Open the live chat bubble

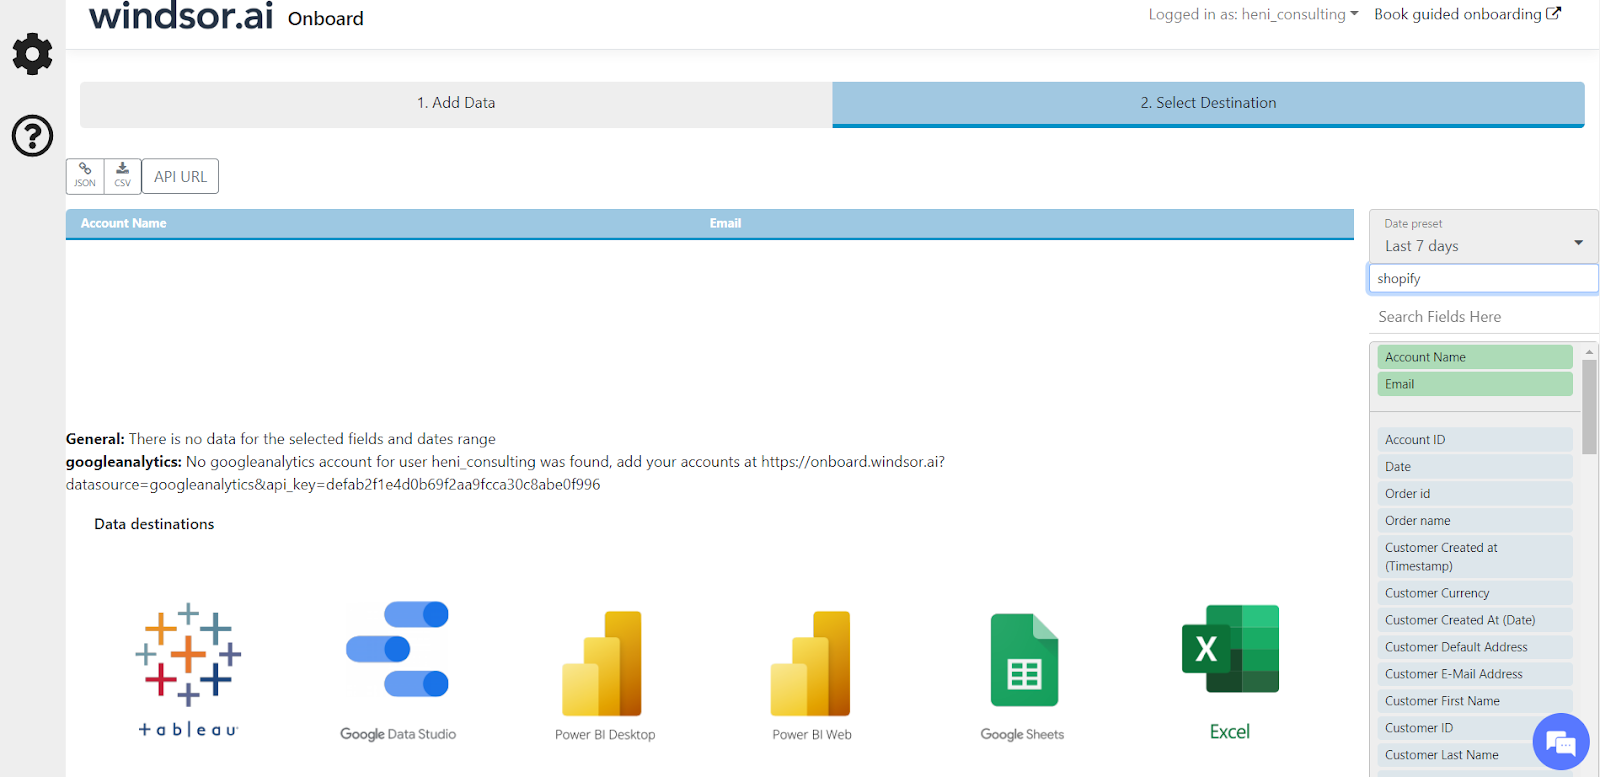(1561, 742)
